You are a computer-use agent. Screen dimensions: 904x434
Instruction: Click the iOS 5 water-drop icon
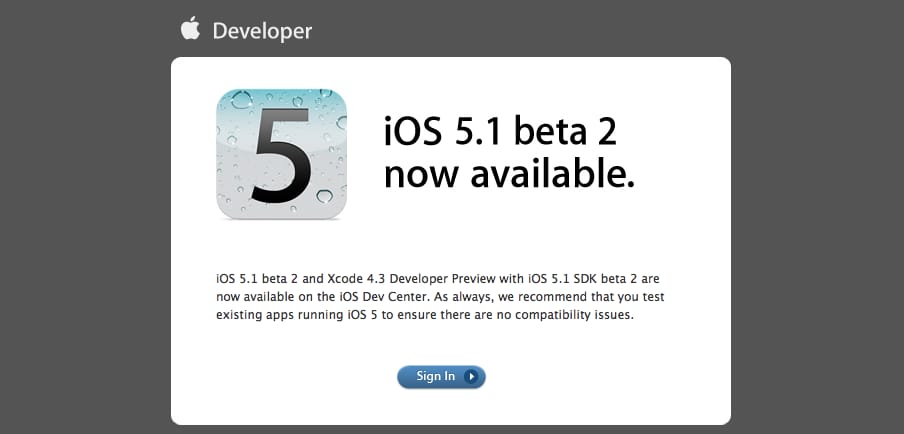(x=282, y=154)
